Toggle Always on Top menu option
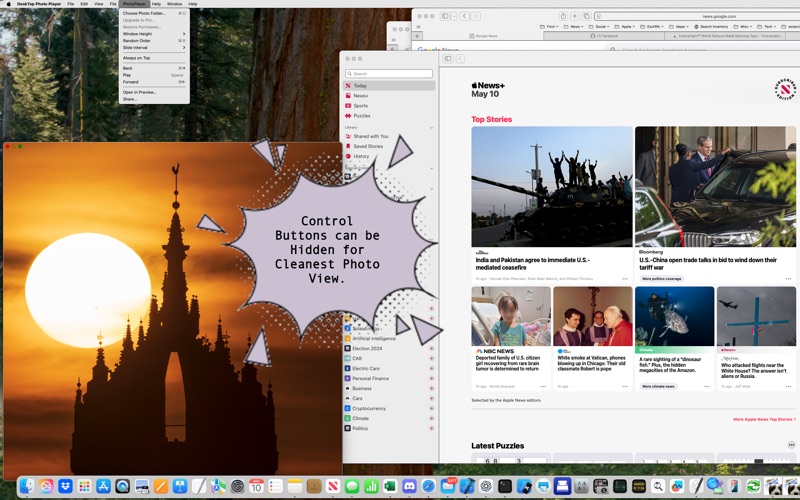800x500 pixels. coord(154,58)
